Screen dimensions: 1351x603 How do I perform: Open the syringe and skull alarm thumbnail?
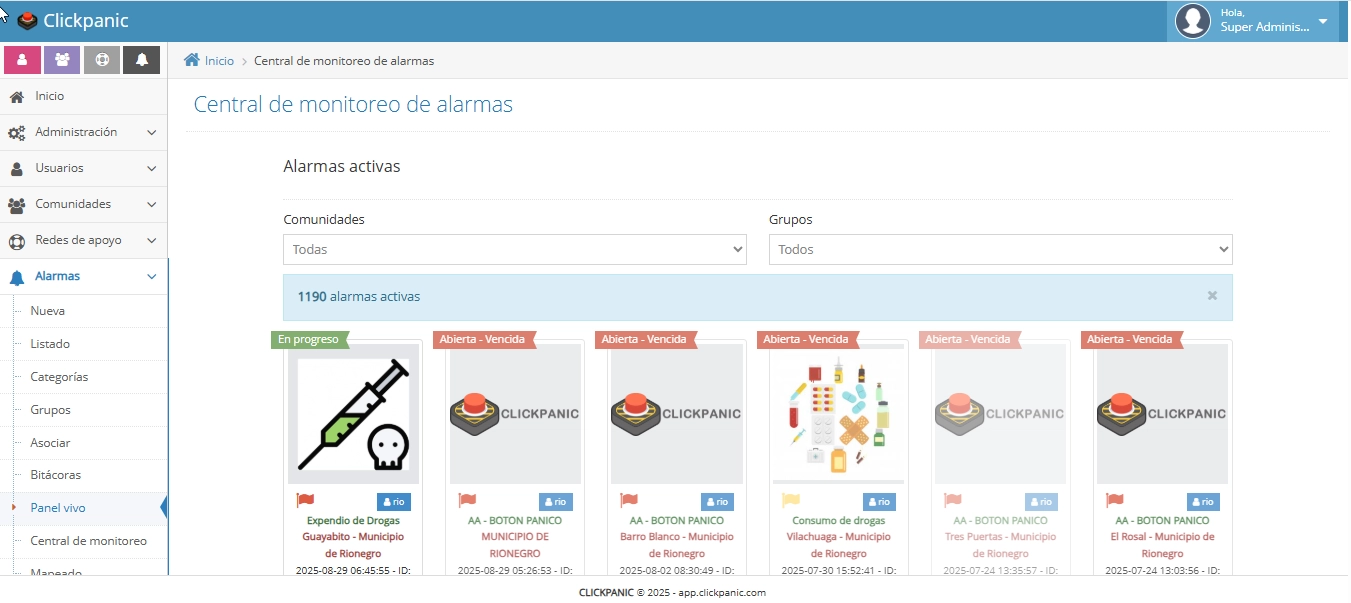tap(353, 414)
